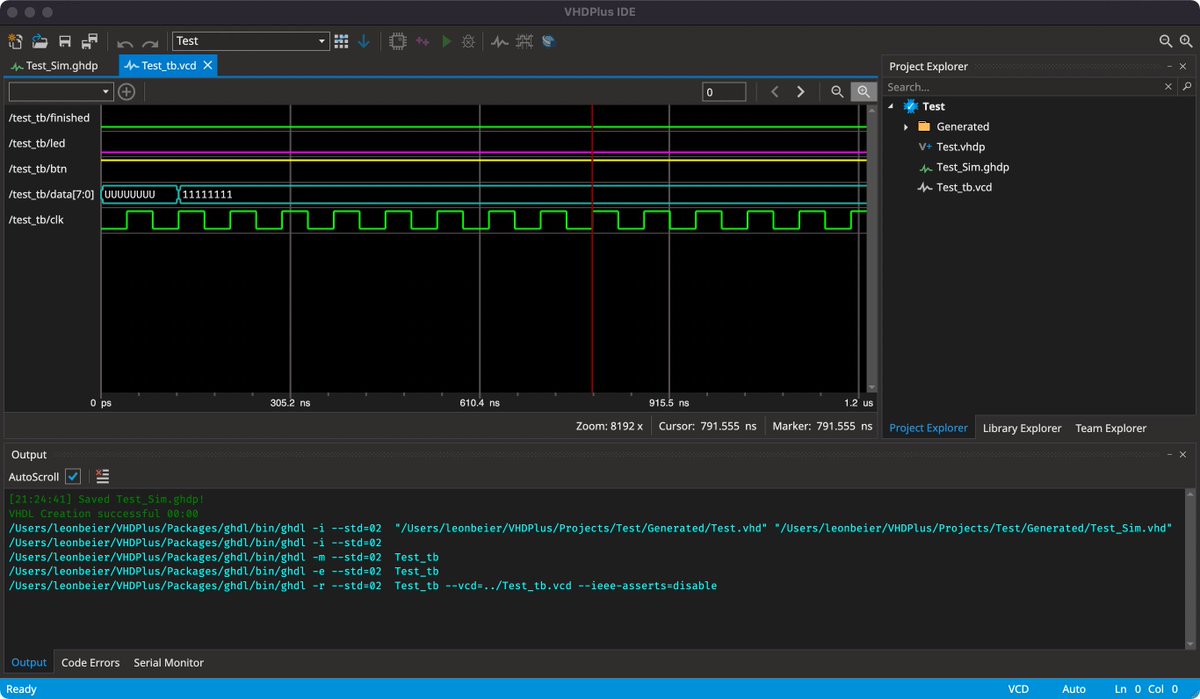Click the circuit grid icon next to globe
Screen dimensions: 1200x699
coord(524,41)
